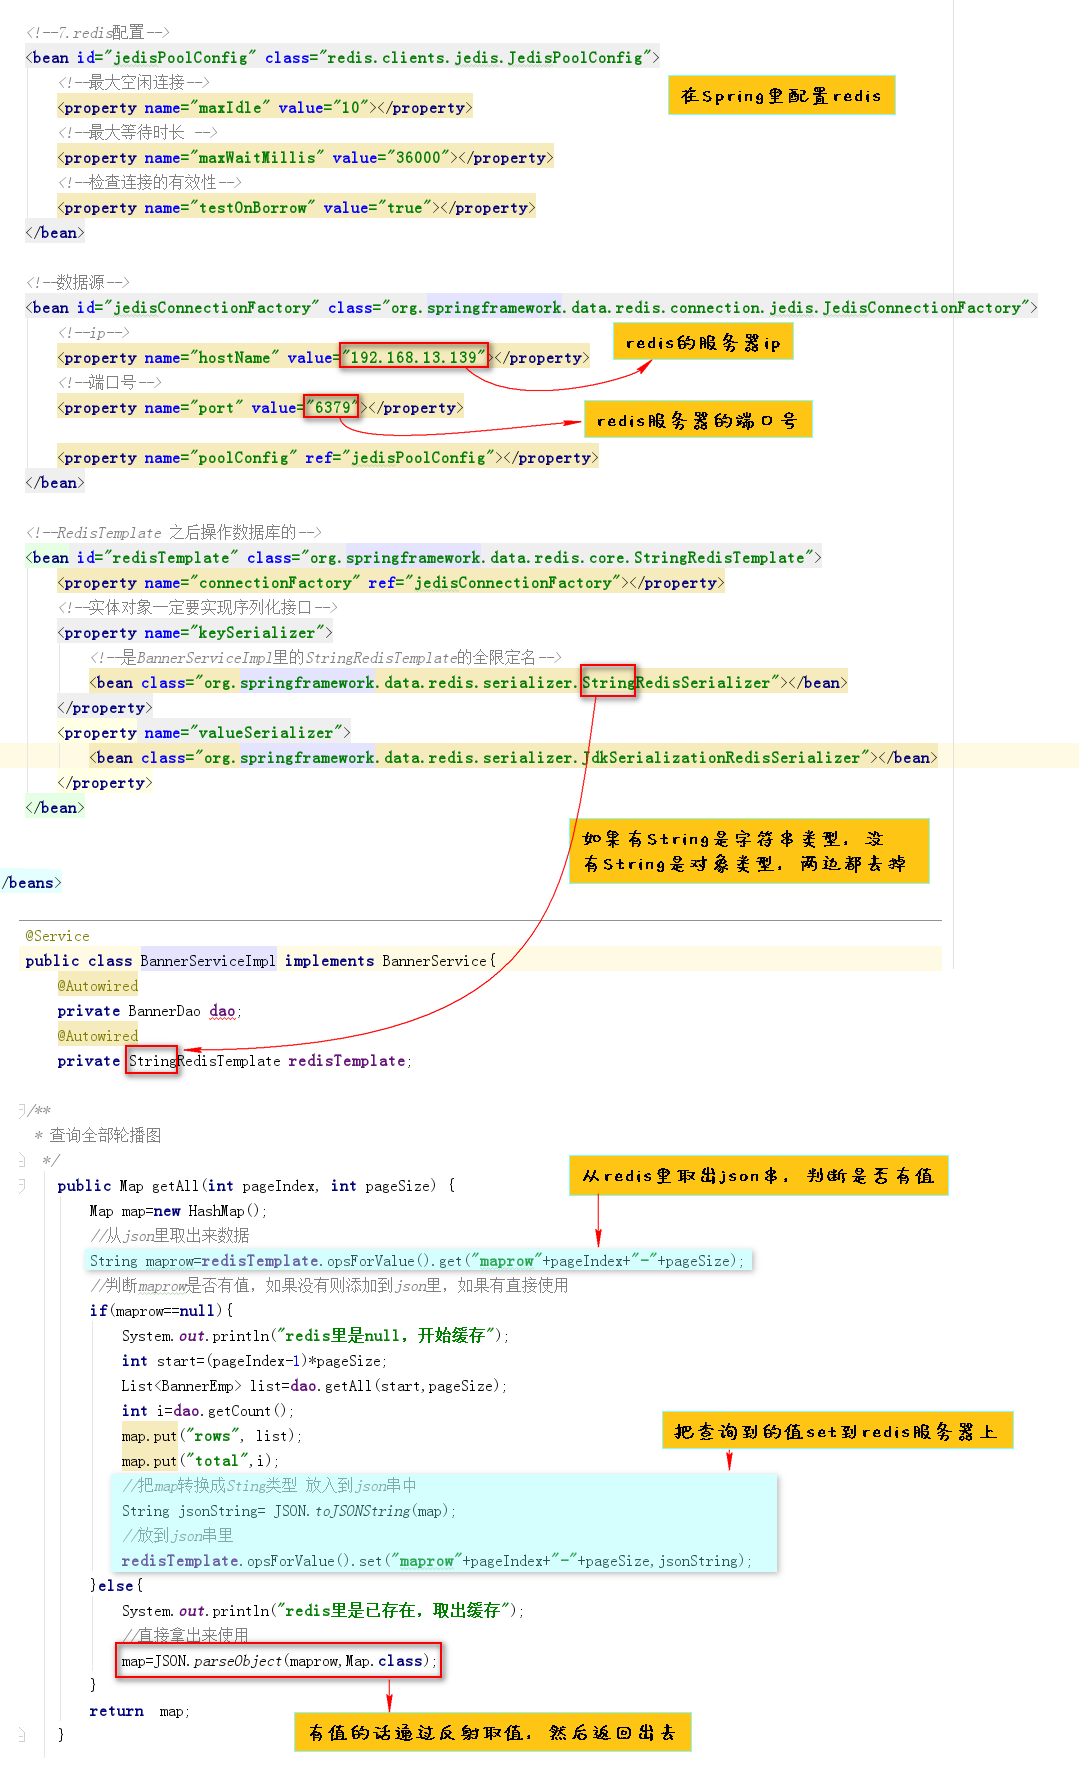This screenshot has width=1079, height=1785.
Task: Click the 'JSON.toJSONString(map)' line
Action: click(x=289, y=1511)
